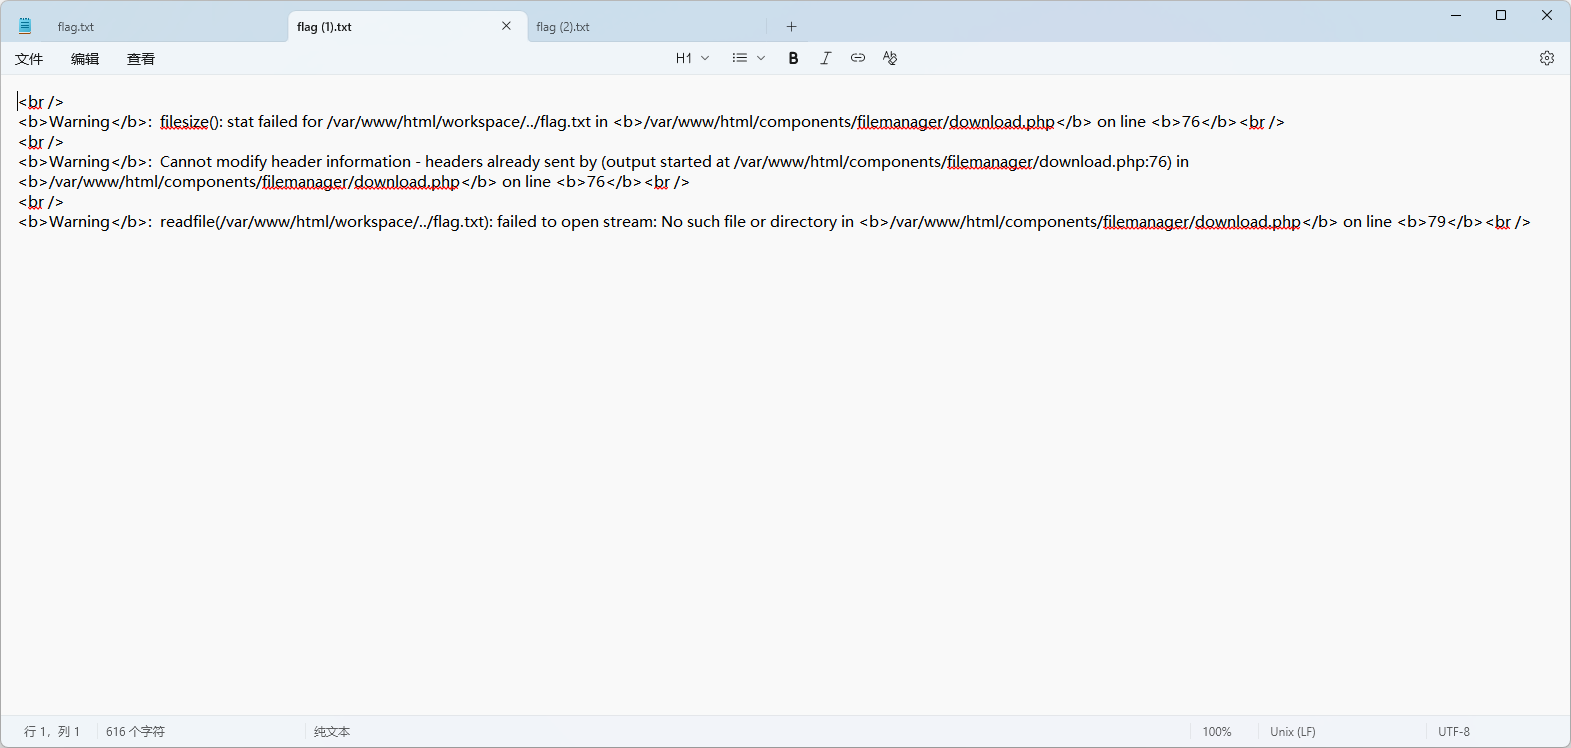This screenshot has height=748, width=1571.
Task: Toggle bold formatting
Action: [793, 58]
